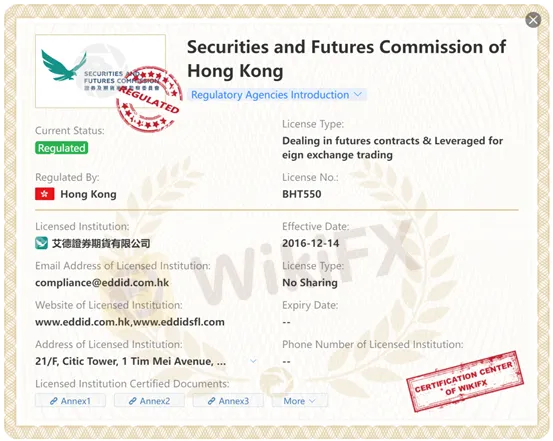This screenshot has height=441, width=553.
Task: Click the Certification Center of WikiFX stamp
Action: pyautogui.click(x=465, y=381)
